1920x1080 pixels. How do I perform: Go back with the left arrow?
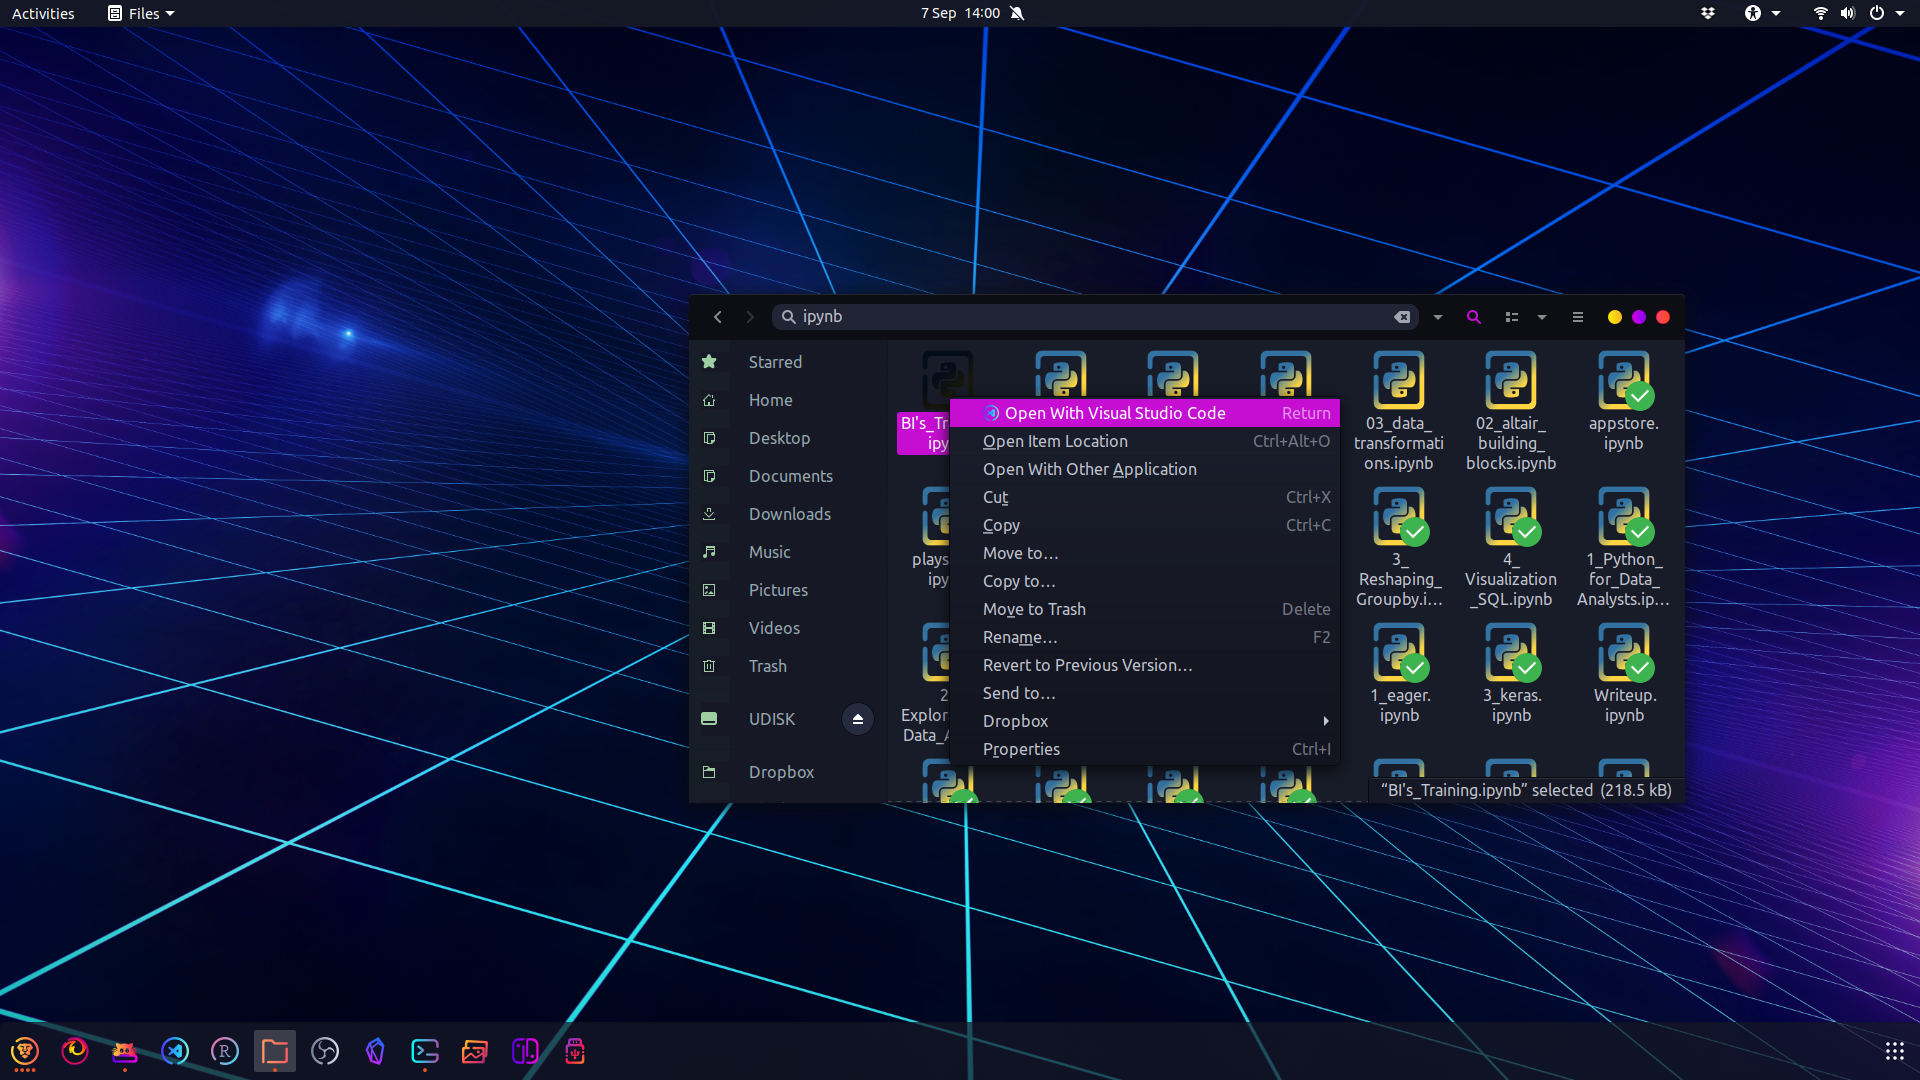[x=717, y=317]
